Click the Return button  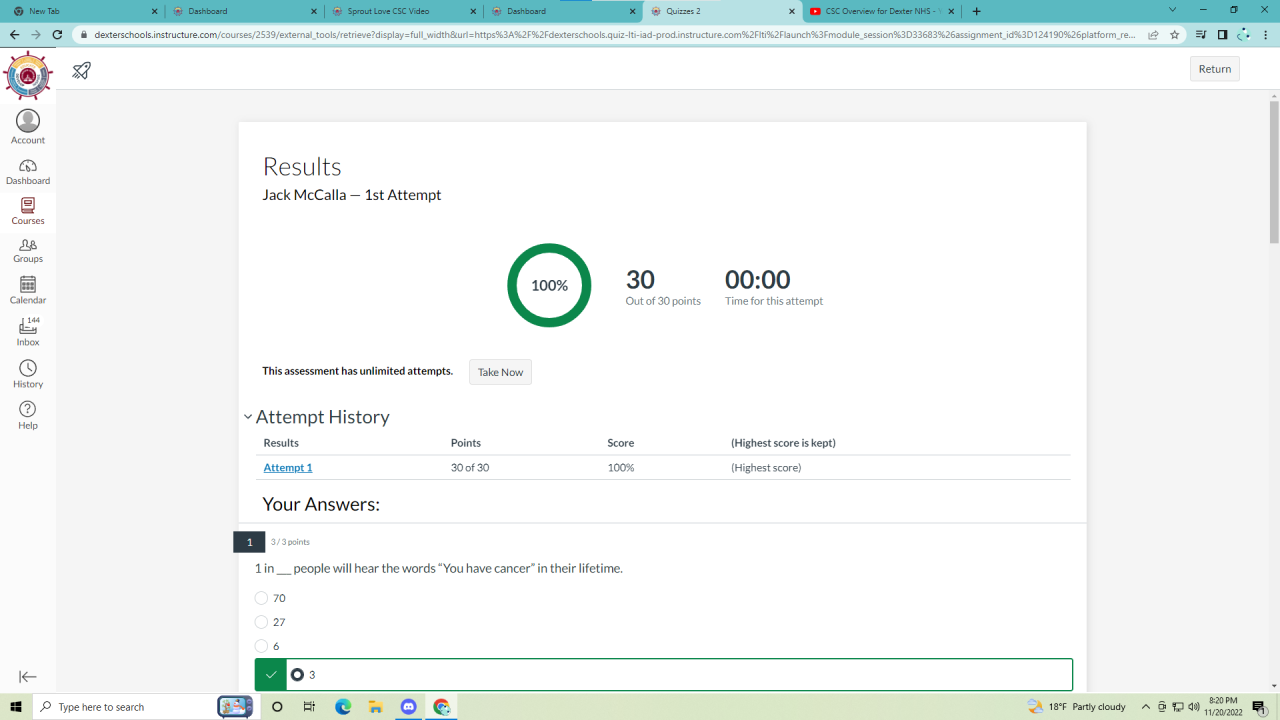(1215, 69)
